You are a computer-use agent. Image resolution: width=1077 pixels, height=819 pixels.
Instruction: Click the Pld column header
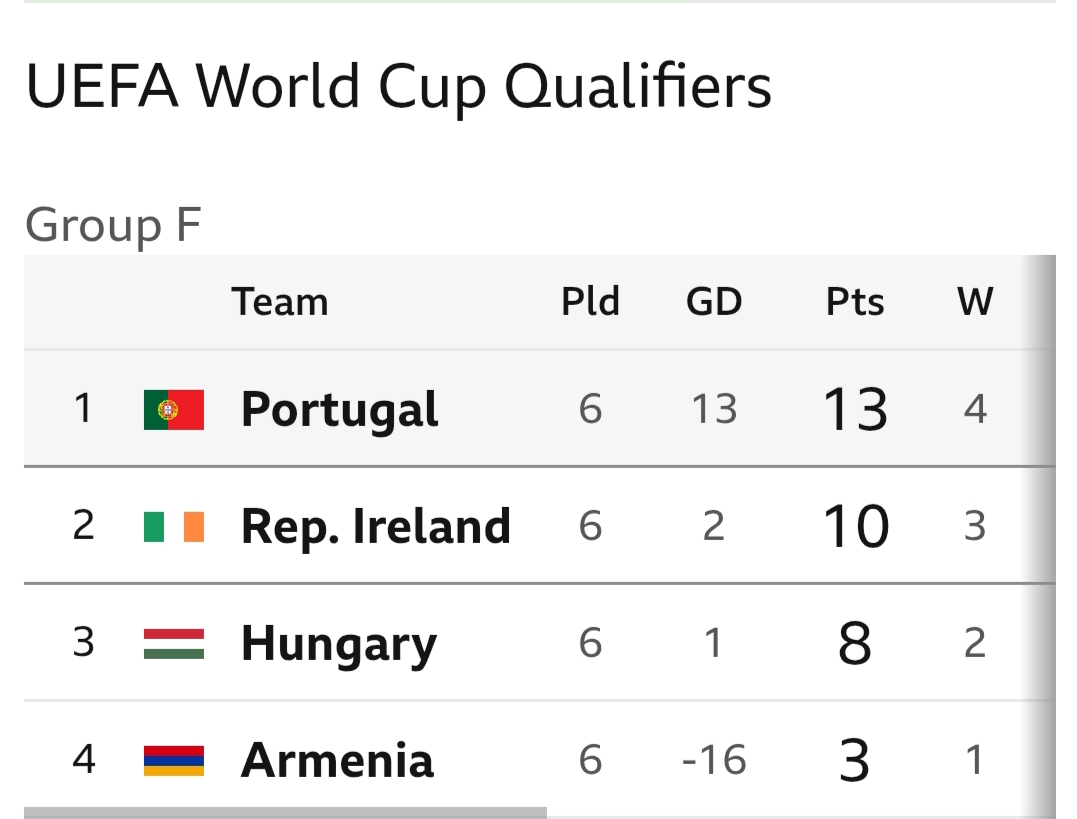click(590, 302)
